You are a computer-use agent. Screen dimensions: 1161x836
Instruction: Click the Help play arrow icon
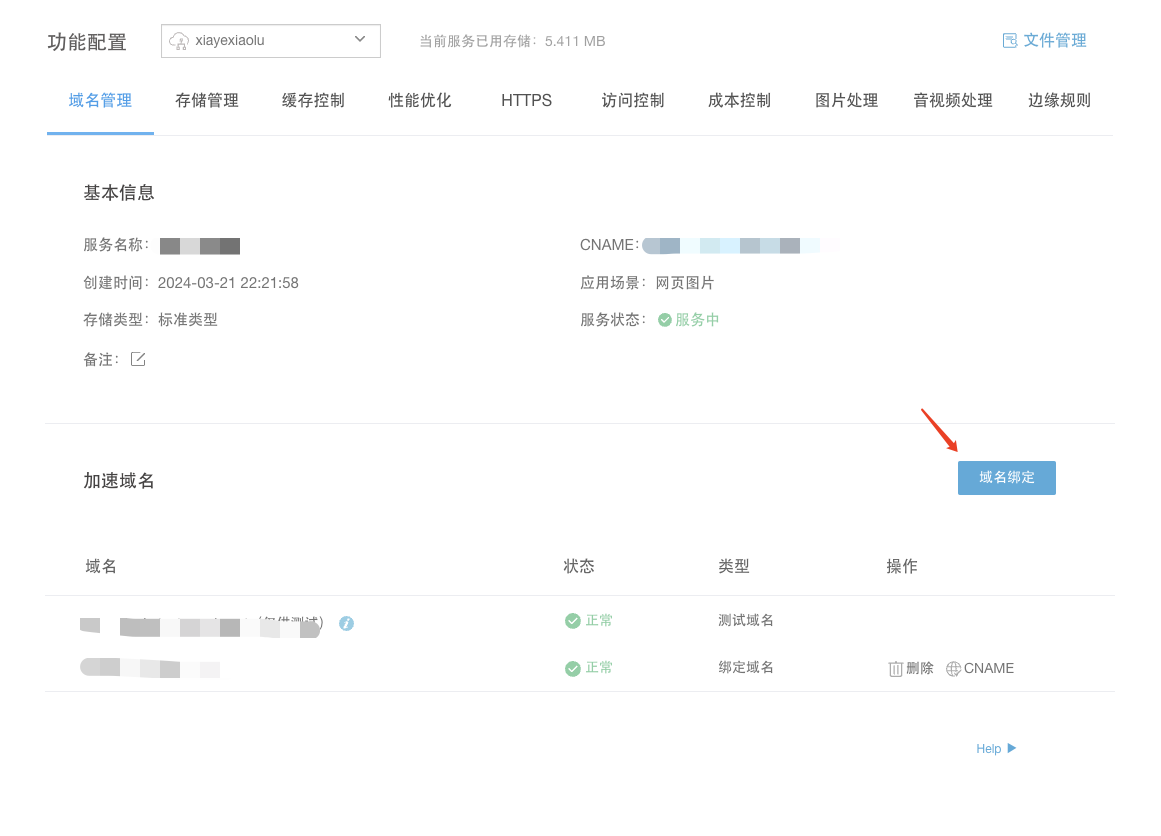1012,748
